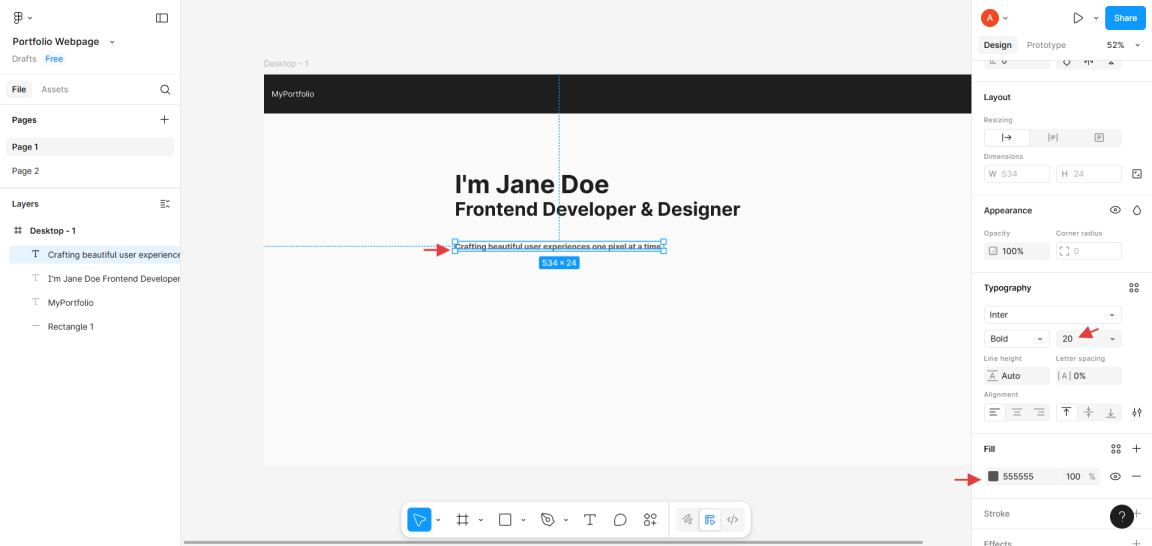Click the blue Share button
The height and width of the screenshot is (546, 1152).
coord(1125,18)
